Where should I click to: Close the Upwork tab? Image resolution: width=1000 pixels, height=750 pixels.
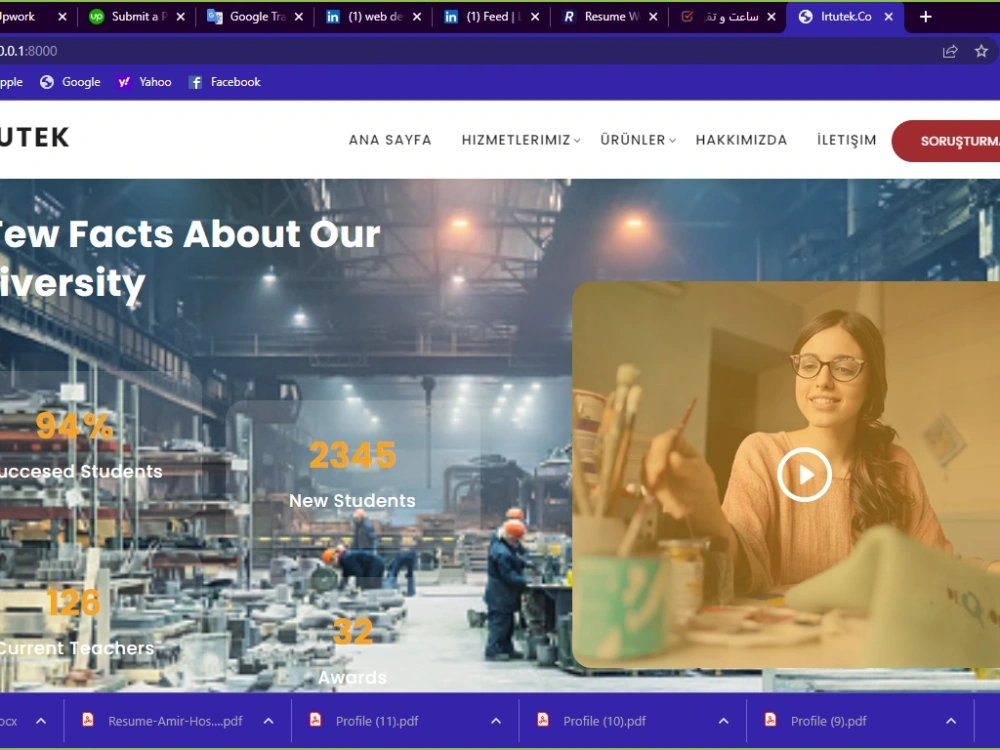tap(62, 17)
